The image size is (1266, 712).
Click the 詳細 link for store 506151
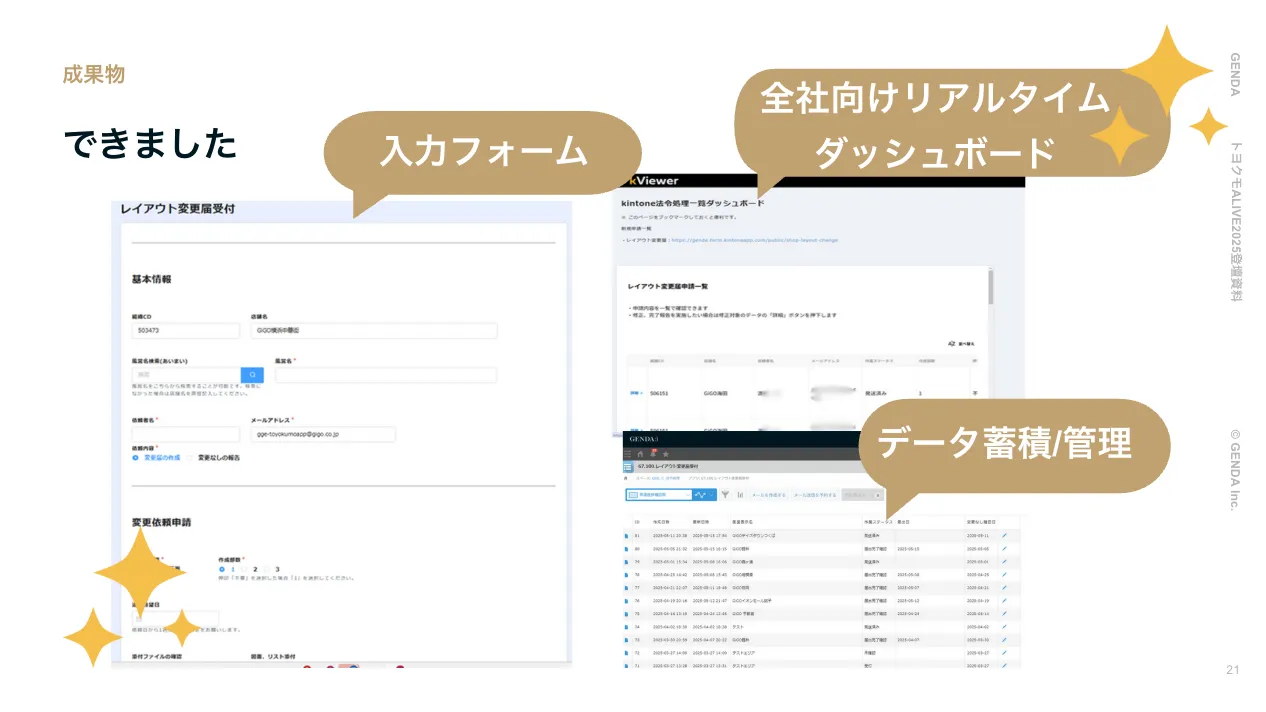click(635, 394)
